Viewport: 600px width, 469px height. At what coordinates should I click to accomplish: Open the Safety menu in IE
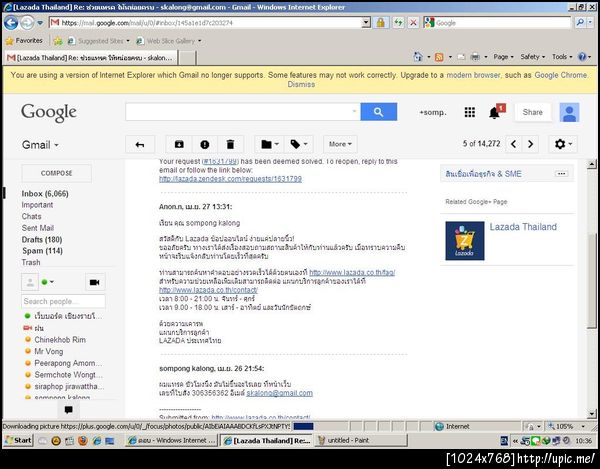(532, 57)
